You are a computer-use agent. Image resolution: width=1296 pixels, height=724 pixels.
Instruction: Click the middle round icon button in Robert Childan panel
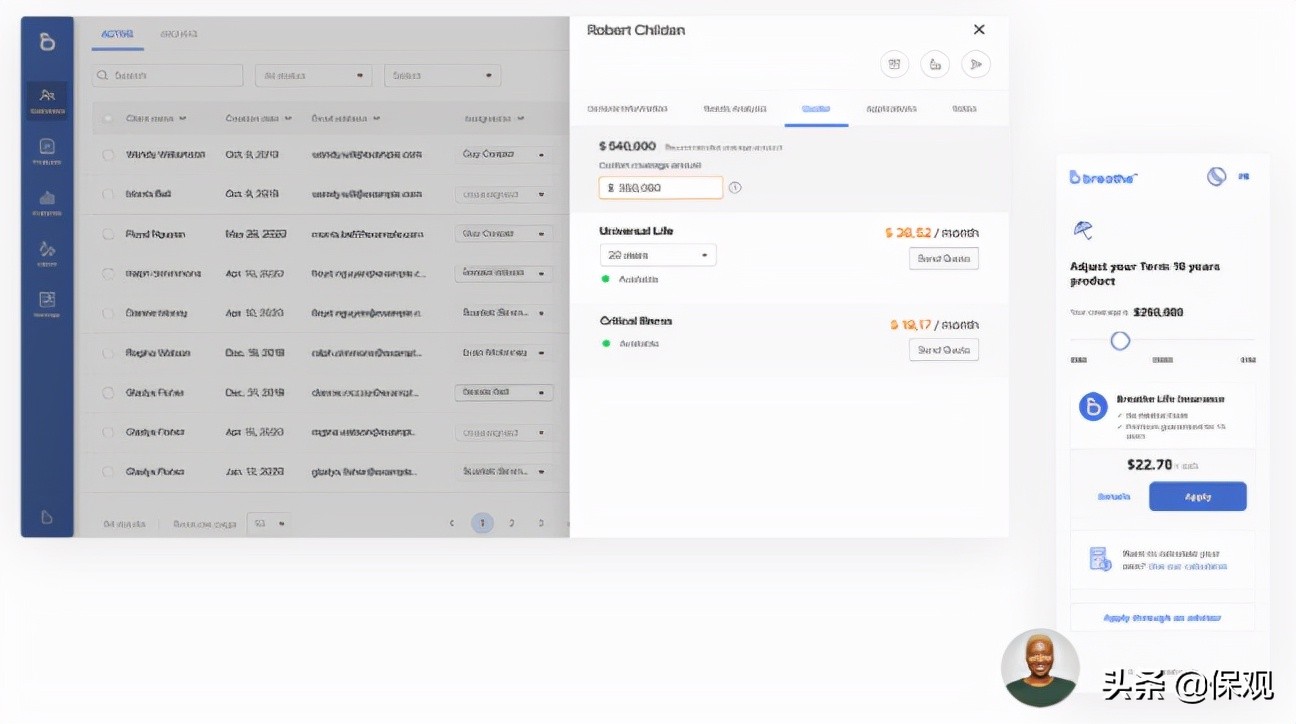935,65
